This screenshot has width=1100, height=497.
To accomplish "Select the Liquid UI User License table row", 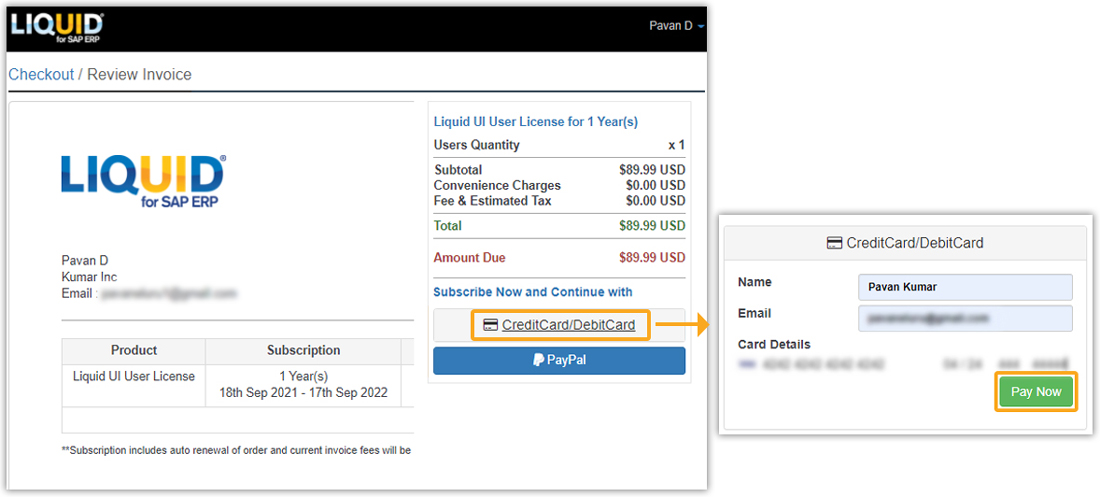I will click(238, 385).
